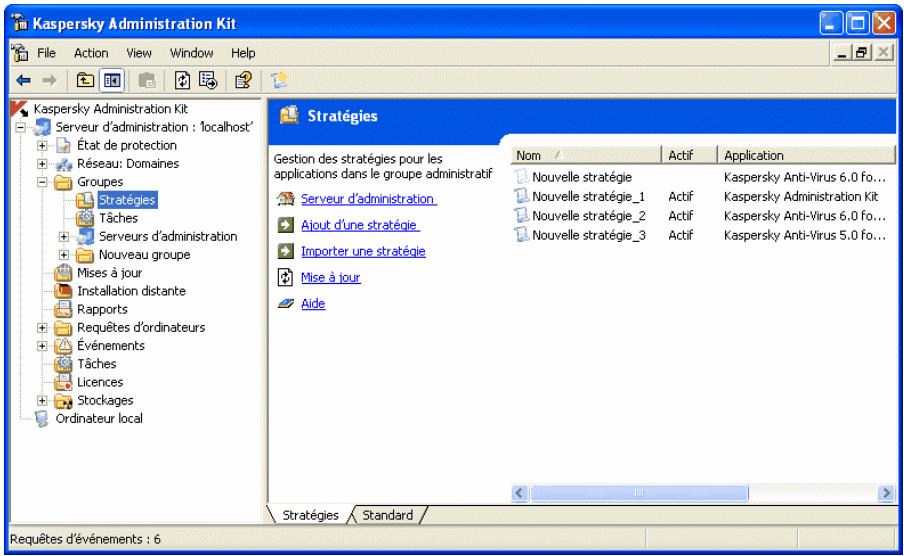Open the Aide link

313,303
